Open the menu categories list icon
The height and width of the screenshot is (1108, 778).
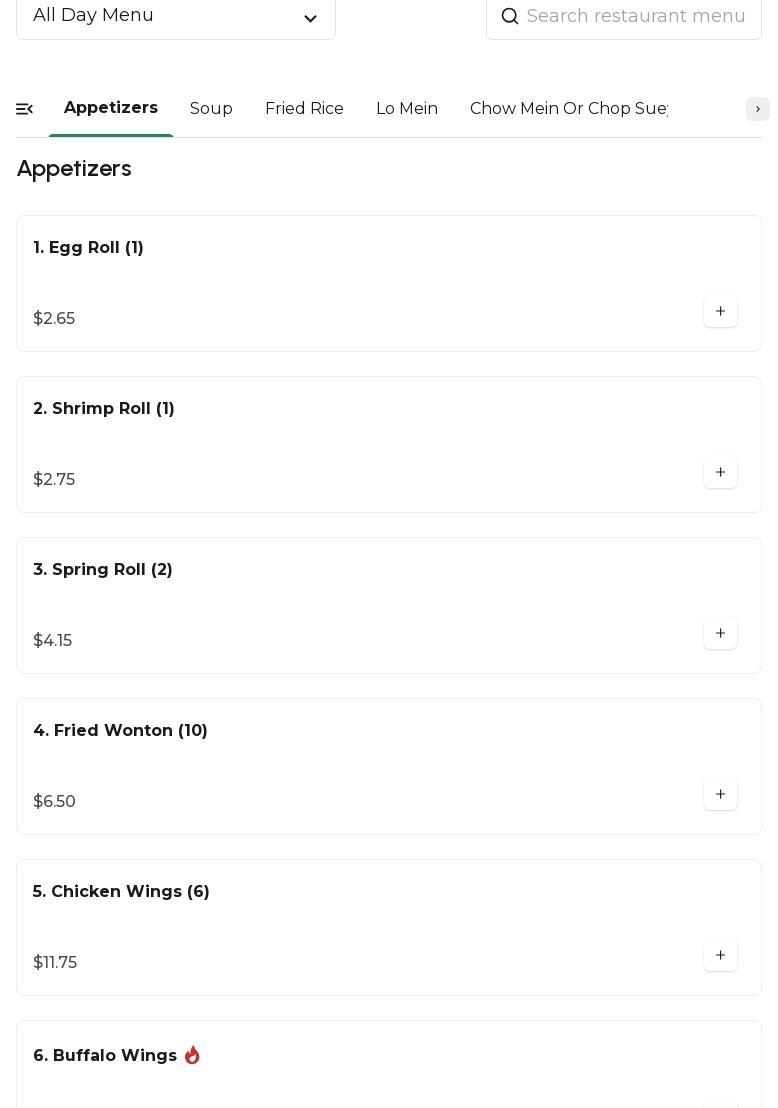pos(25,109)
